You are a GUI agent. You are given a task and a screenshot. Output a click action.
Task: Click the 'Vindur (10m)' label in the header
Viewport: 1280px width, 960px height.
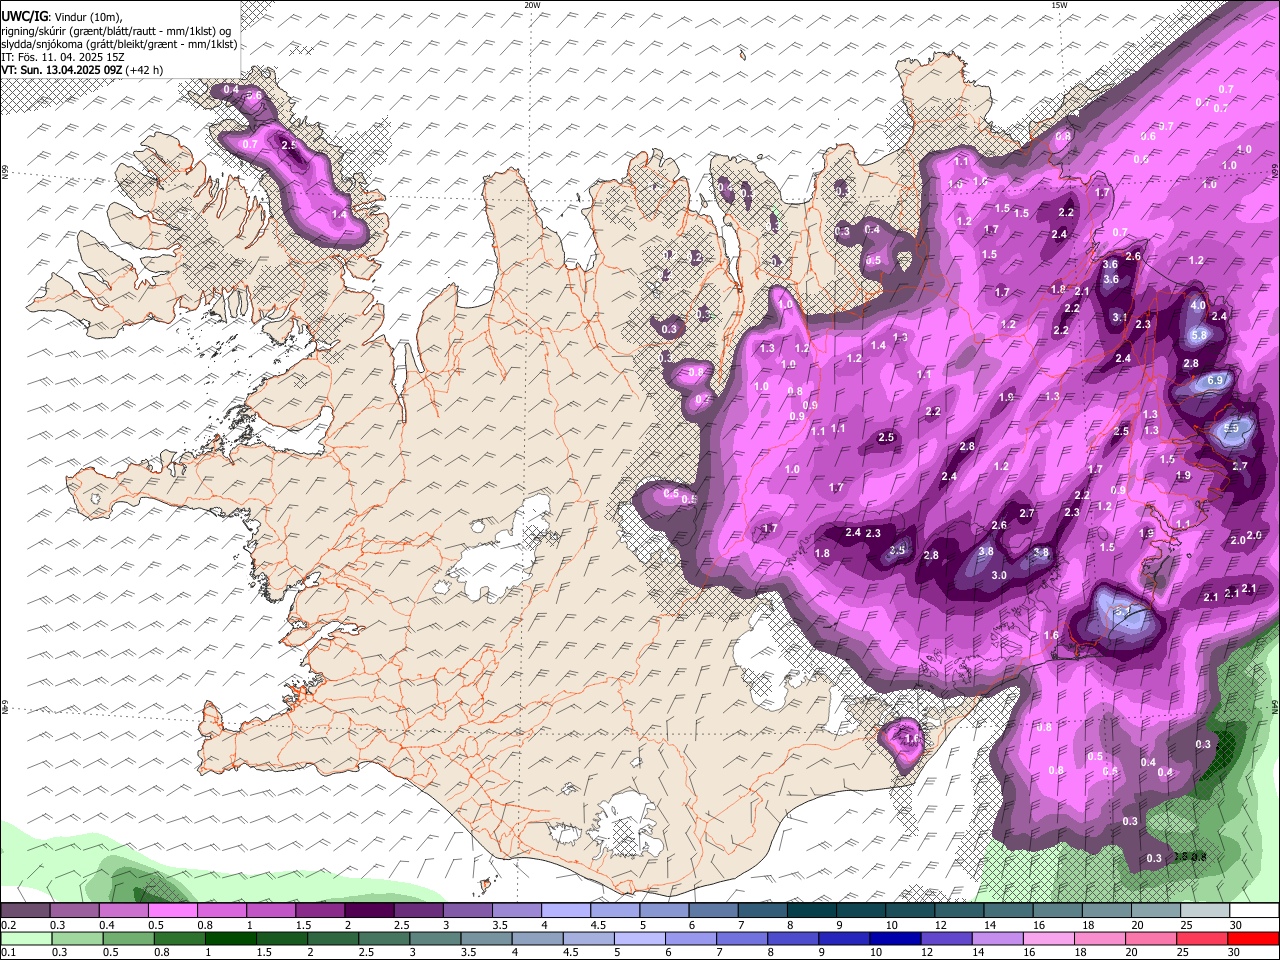click(87, 17)
